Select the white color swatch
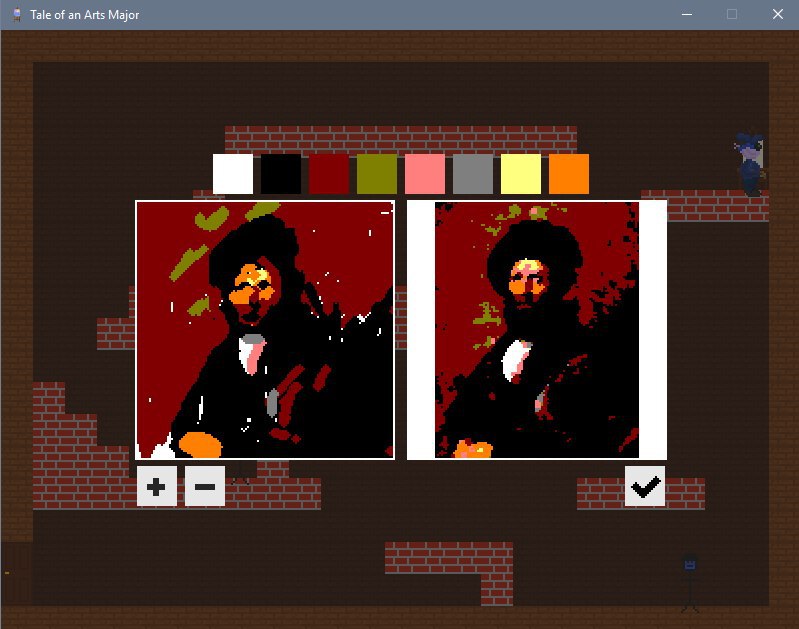799x629 pixels. point(232,174)
